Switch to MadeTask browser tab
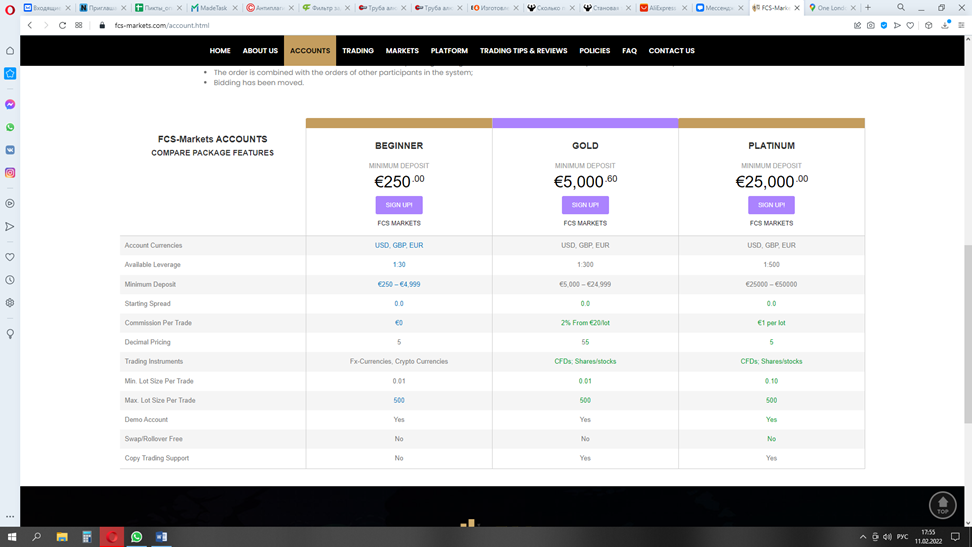Screen dimensions: 972x547 (213, 7)
